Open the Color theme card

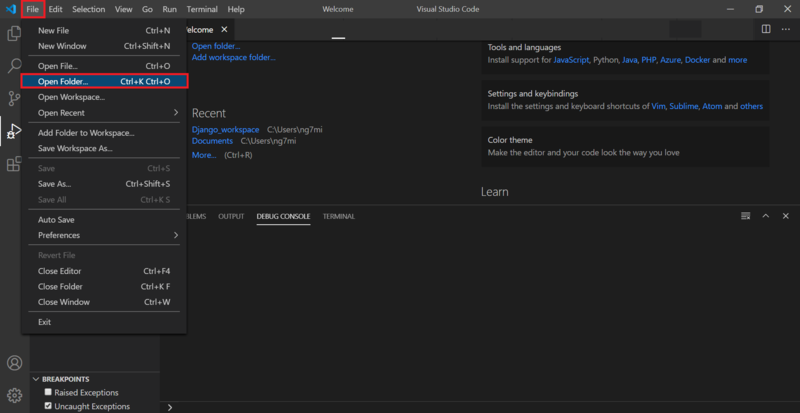coord(625,146)
